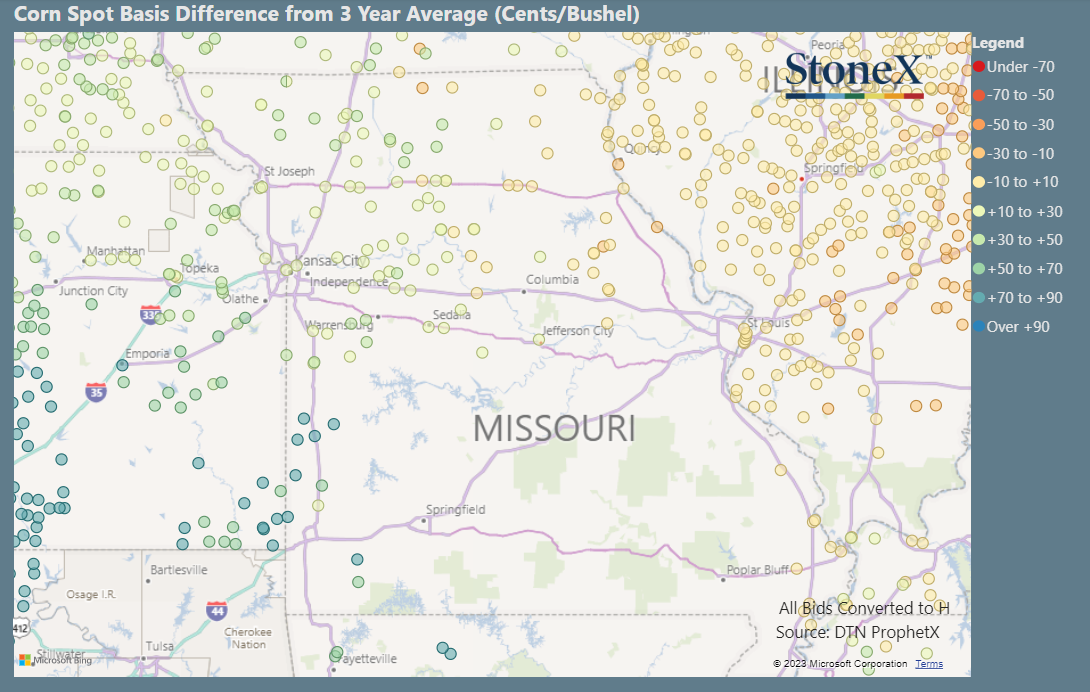
Task: Open the Terms link
Action: [x=929, y=663]
